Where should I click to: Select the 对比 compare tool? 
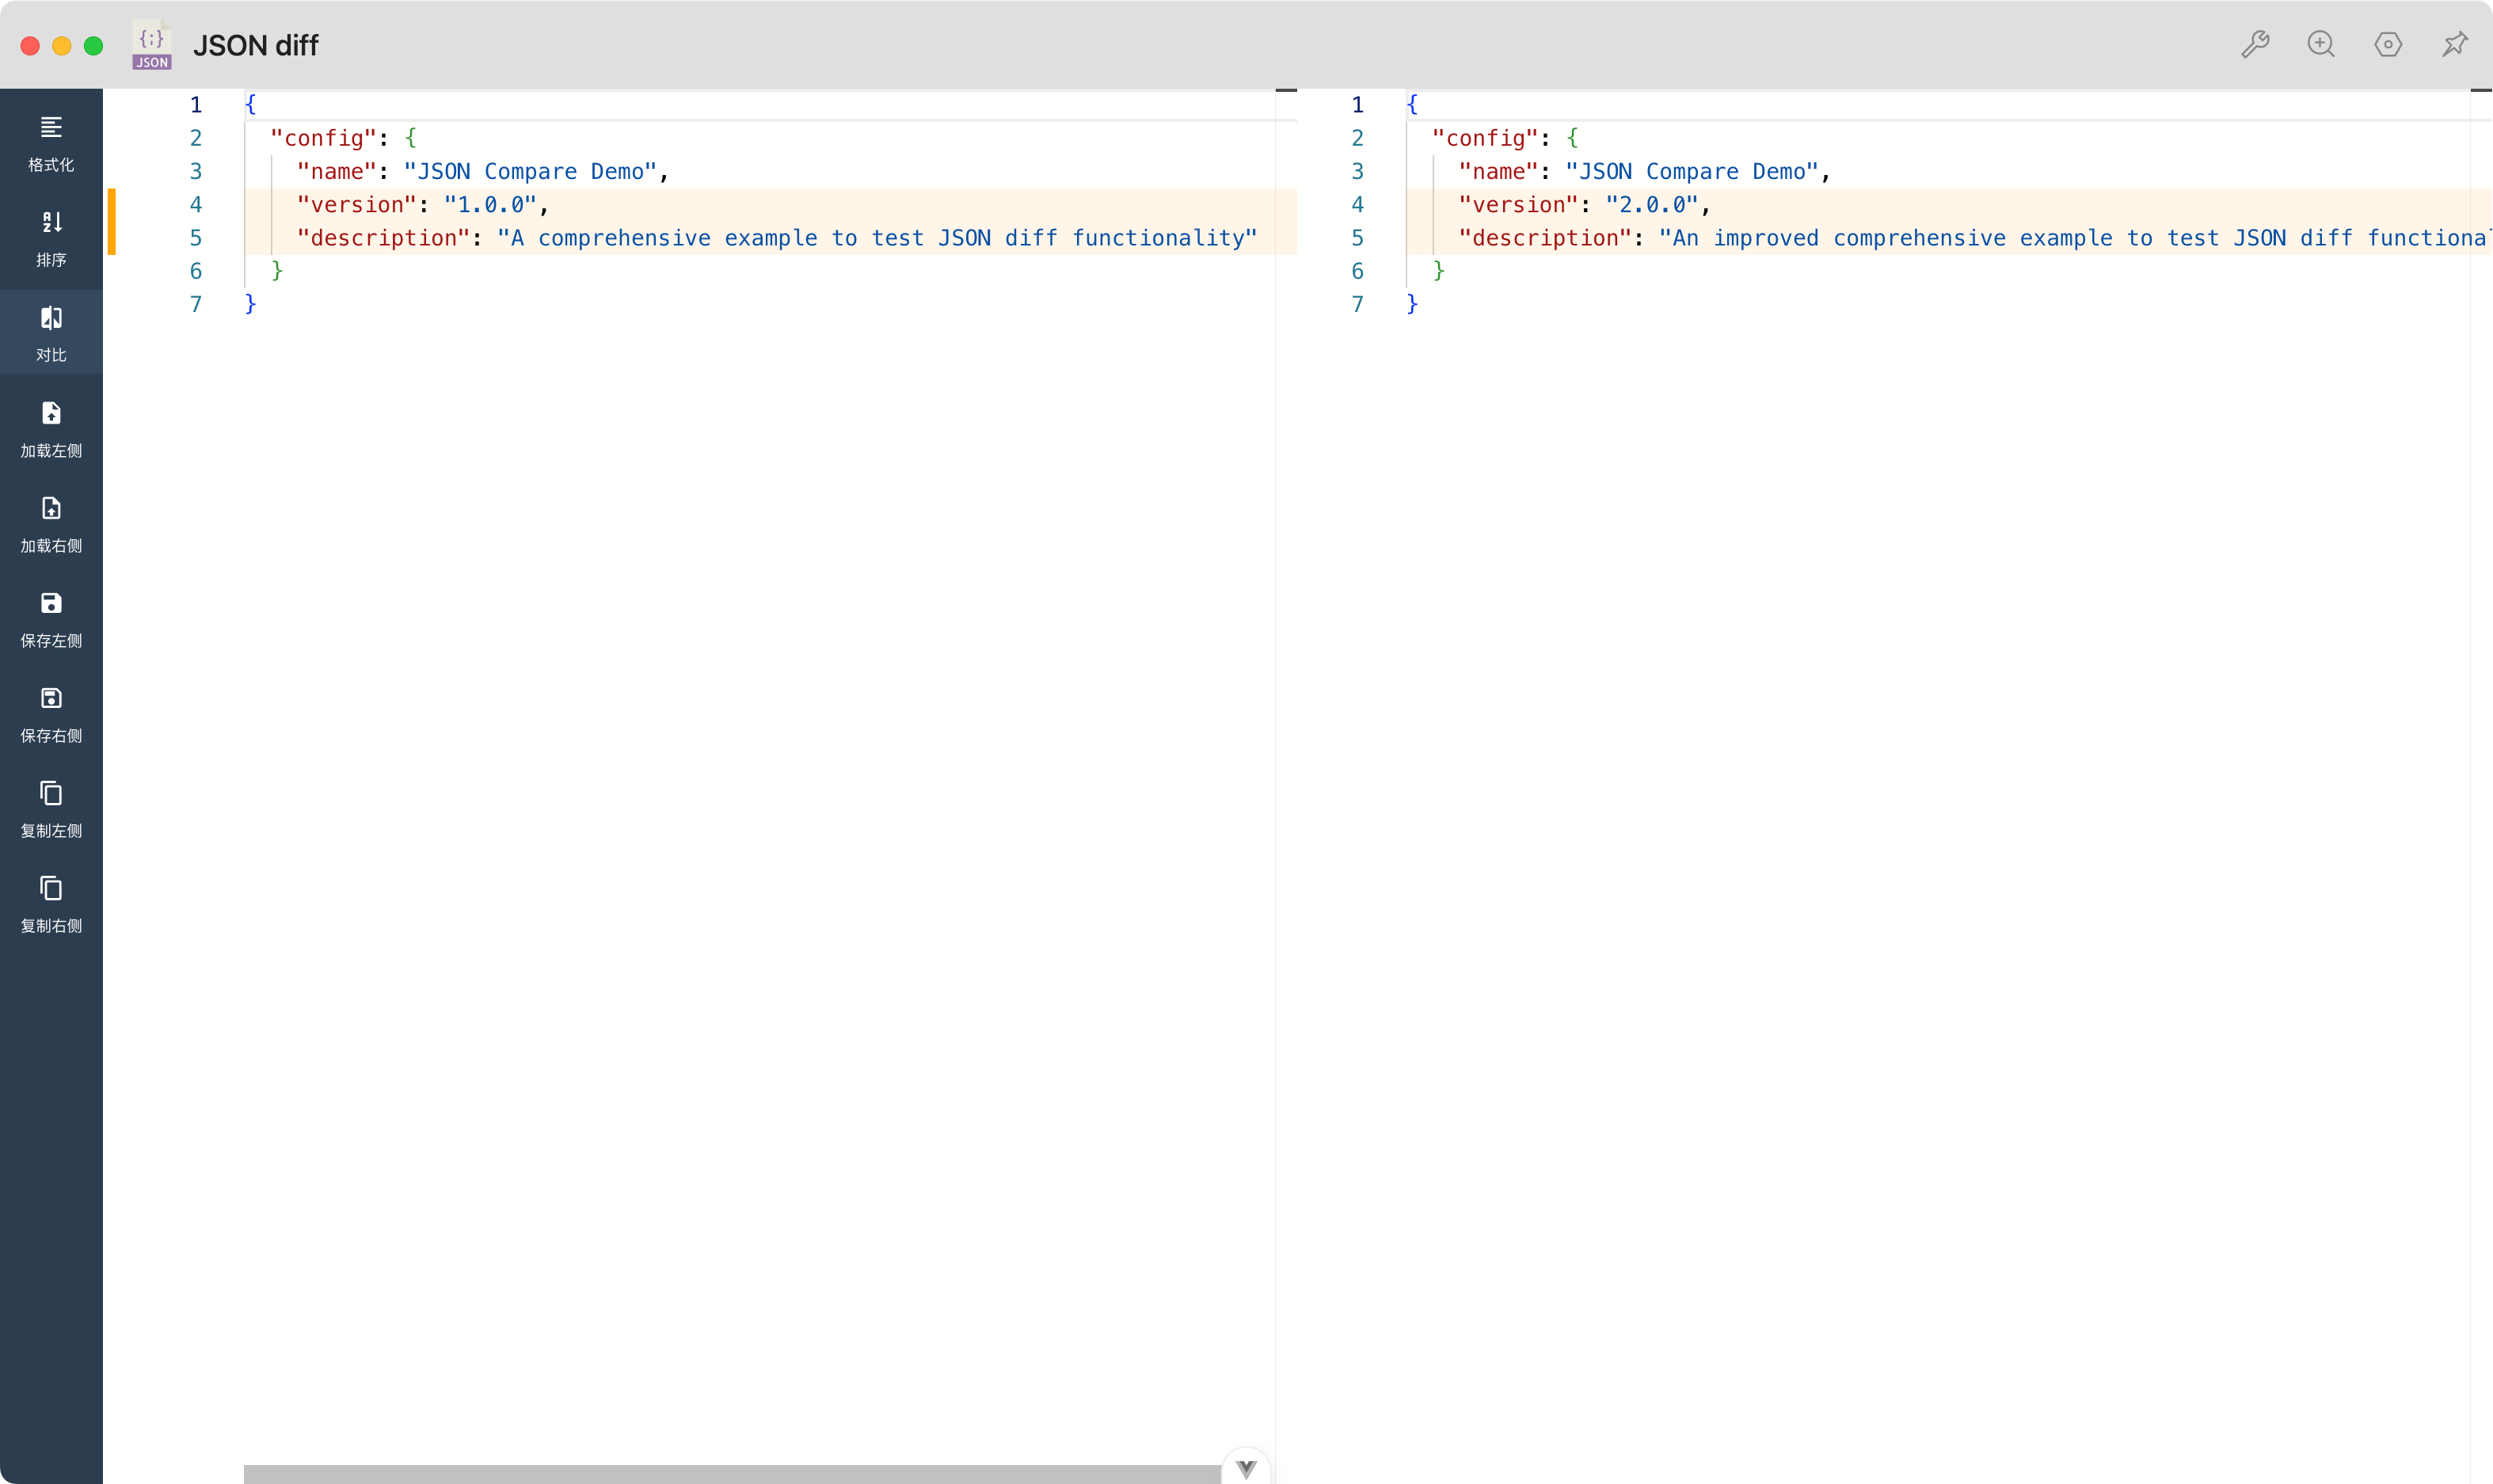tap(51, 332)
